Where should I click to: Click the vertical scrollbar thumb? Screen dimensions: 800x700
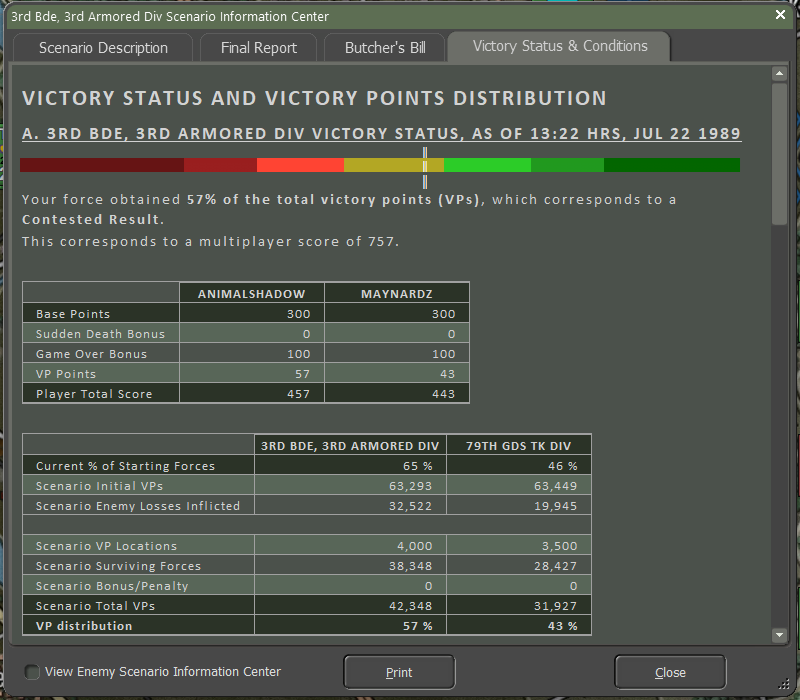pyautogui.click(x=779, y=154)
